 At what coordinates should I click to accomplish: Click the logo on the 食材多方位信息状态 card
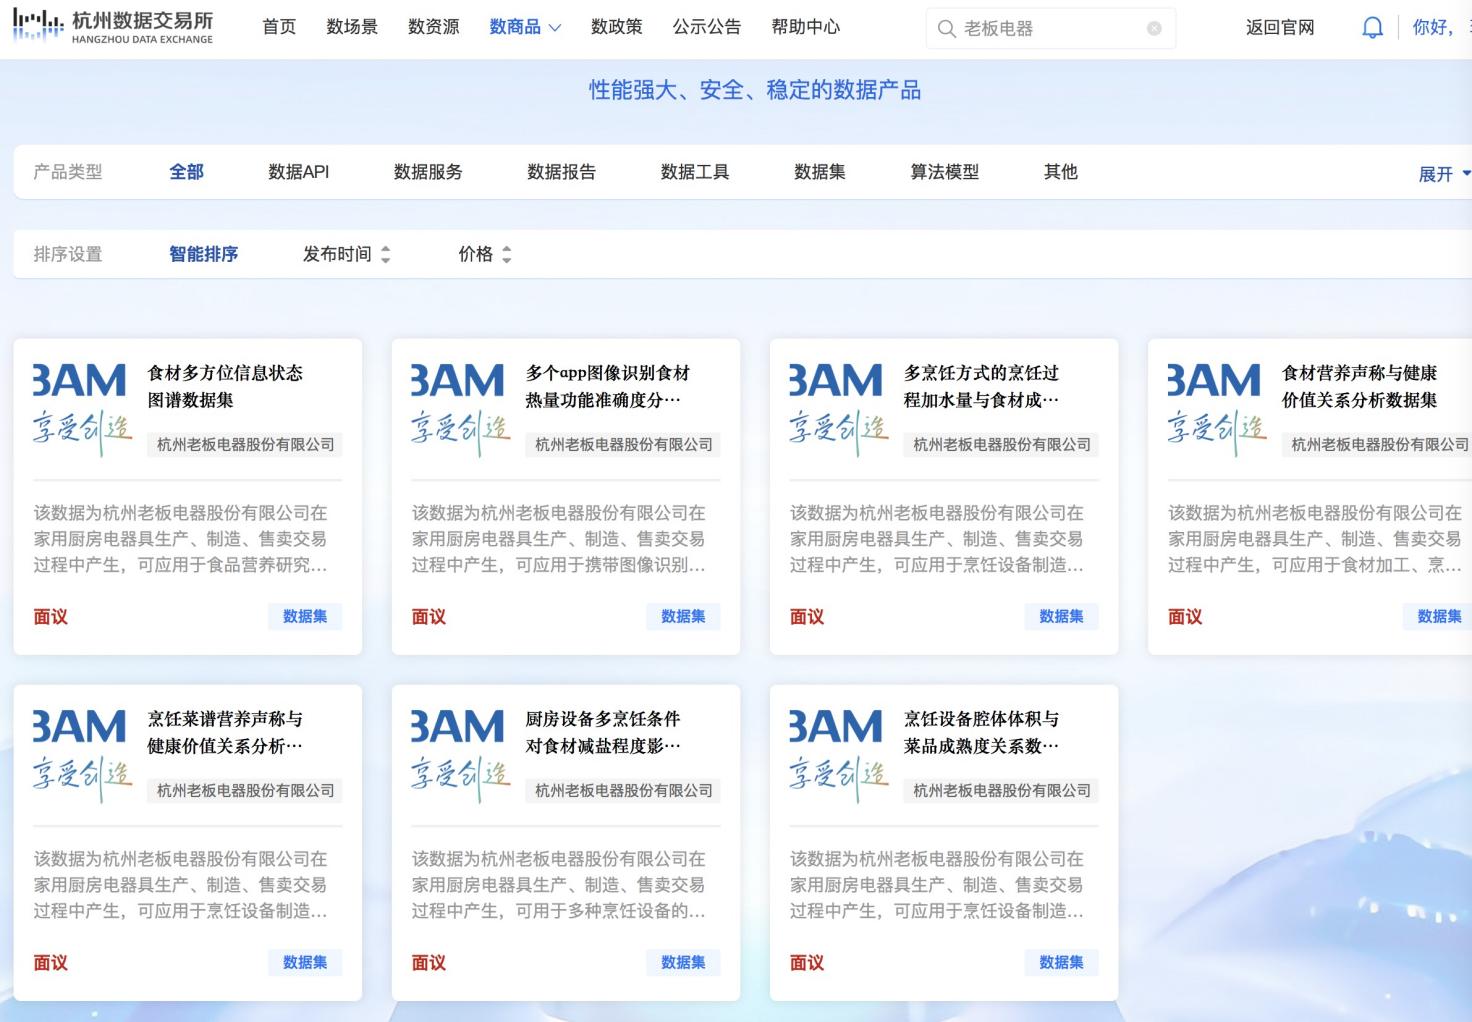tap(82, 410)
